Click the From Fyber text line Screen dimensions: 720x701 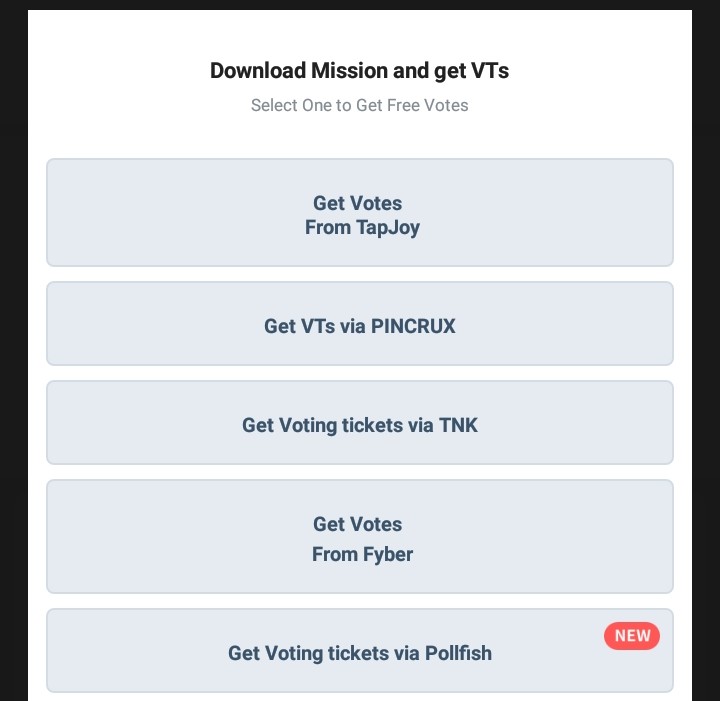[362, 555]
